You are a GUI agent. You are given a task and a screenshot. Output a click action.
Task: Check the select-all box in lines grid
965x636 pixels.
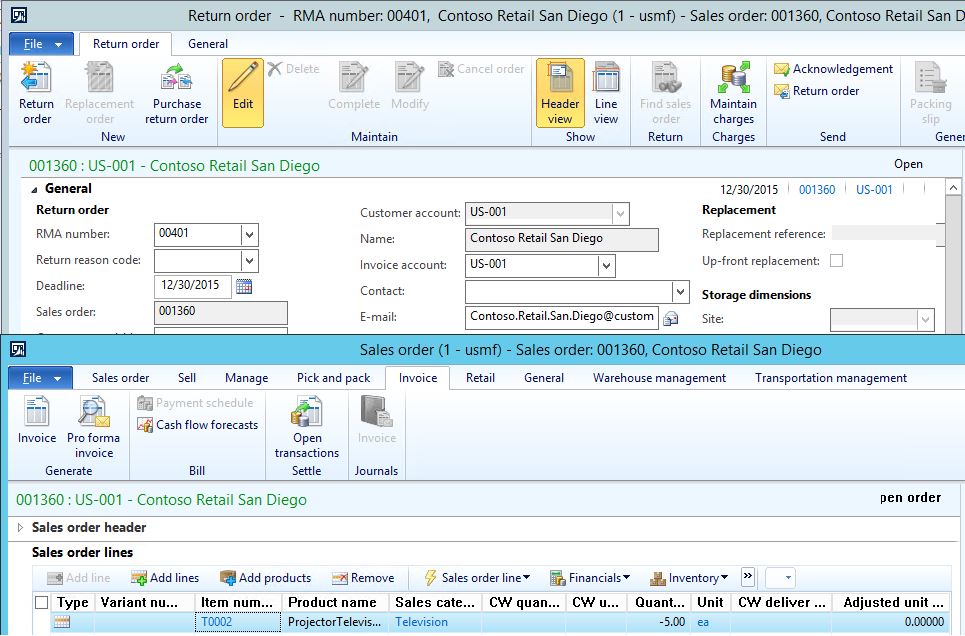pyautogui.click(x=41, y=602)
